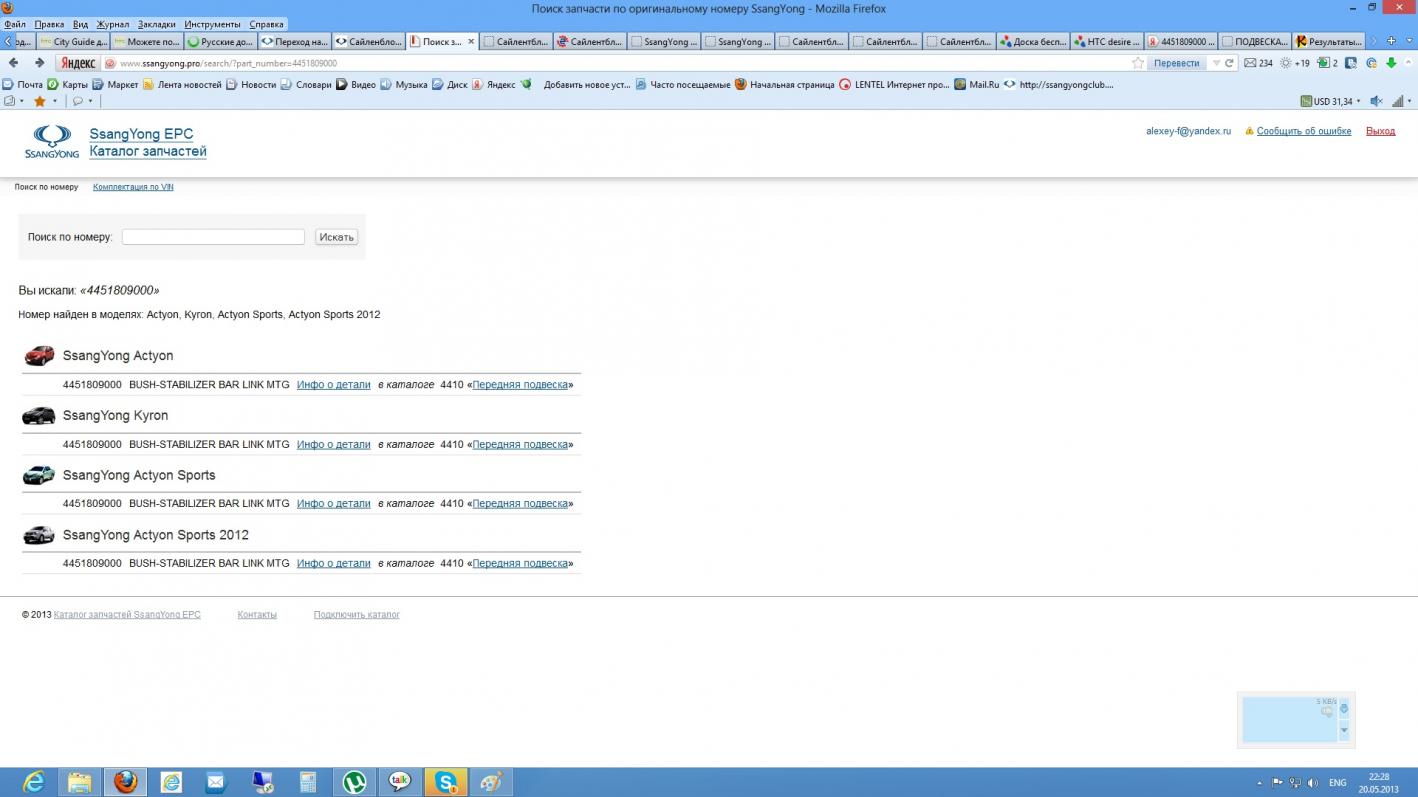Viewport: 1418px width, 797px height.
Task: Open the Подключить каталог footer link
Action: click(x=357, y=615)
